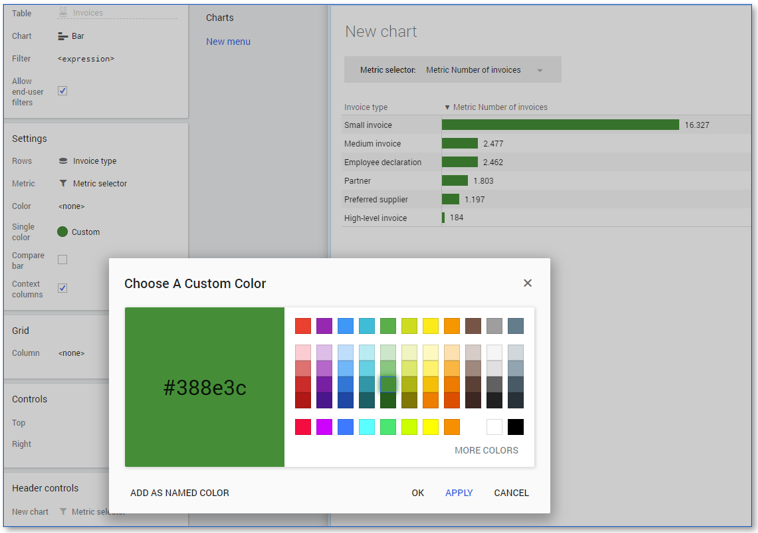The height and width of the screenshot is (533, 758).
Task: Click the MORE COLORS link
Action: point(486,451)
